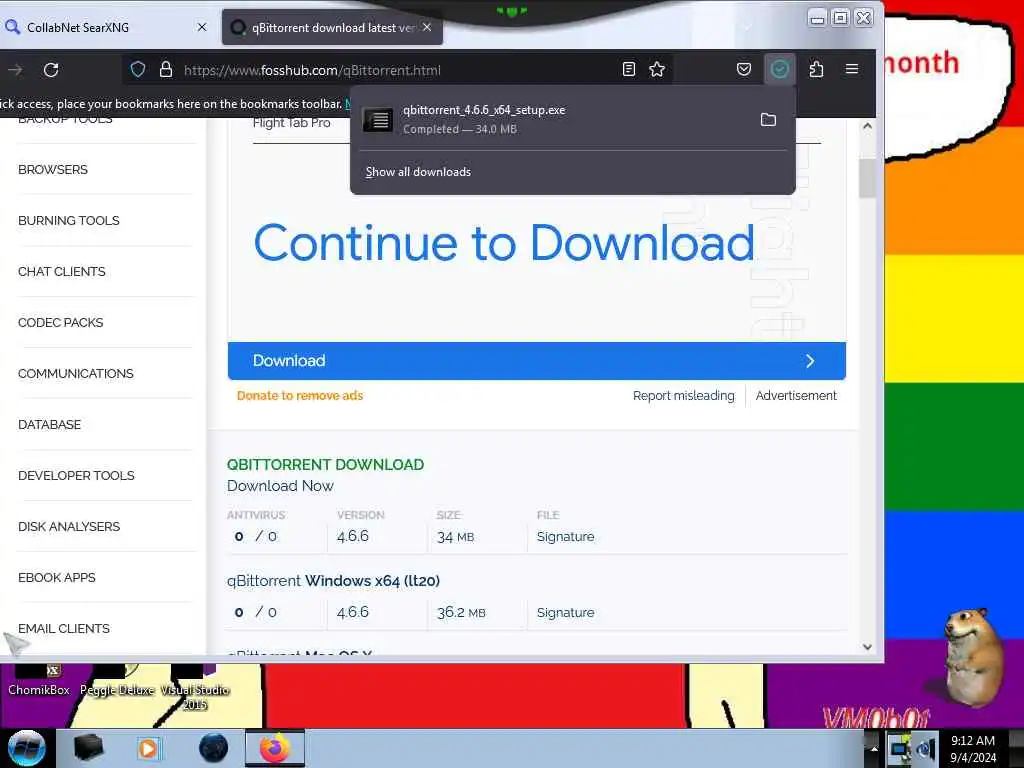Click Show all downloads
Screen dimensions: 1024x768
[418, 172]
